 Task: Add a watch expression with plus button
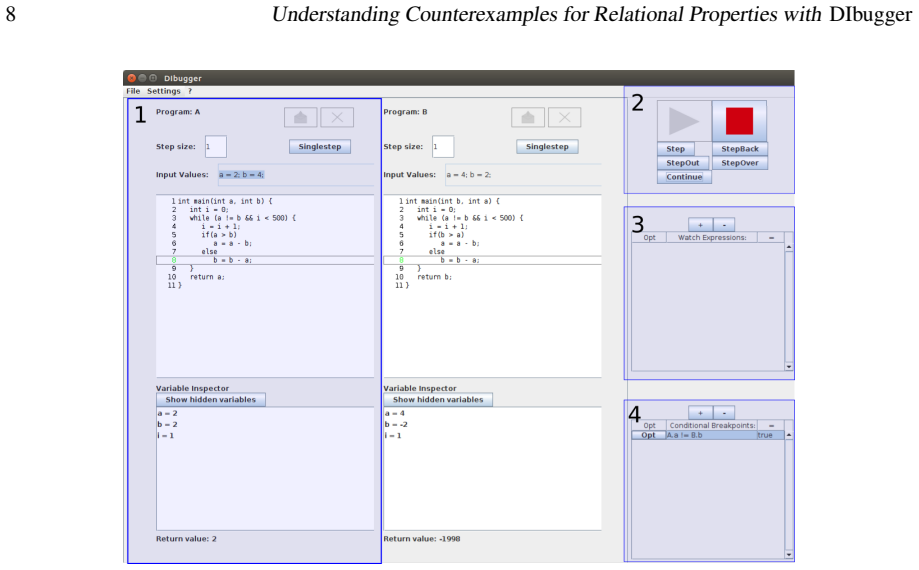700,225
